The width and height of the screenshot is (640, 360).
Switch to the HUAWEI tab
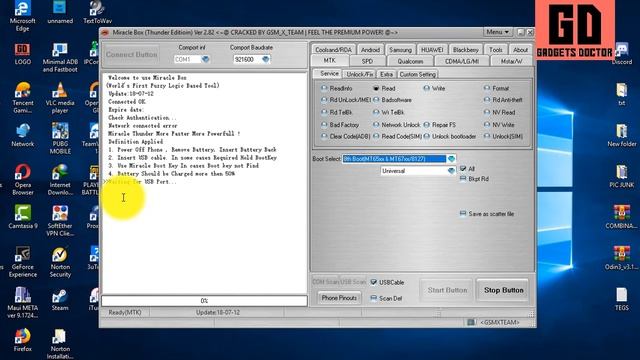pos(432,50)
